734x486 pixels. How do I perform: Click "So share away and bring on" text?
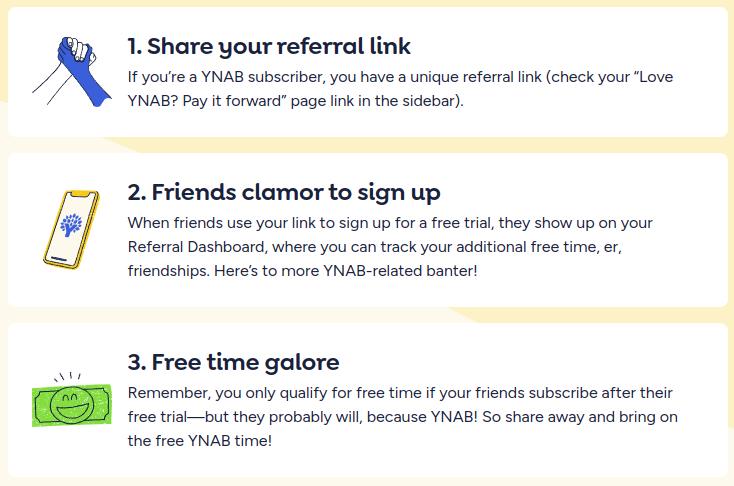pyautogui.click(x=585, y=416)
